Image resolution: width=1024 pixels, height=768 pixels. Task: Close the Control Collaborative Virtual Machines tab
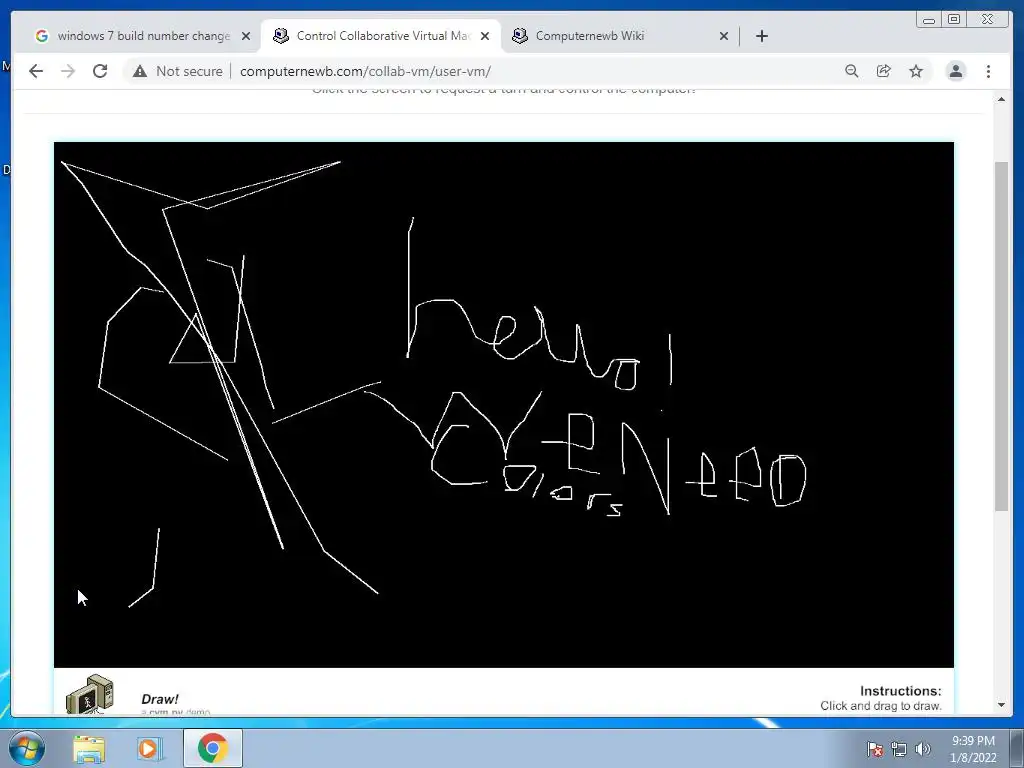(x=485, y=36)
